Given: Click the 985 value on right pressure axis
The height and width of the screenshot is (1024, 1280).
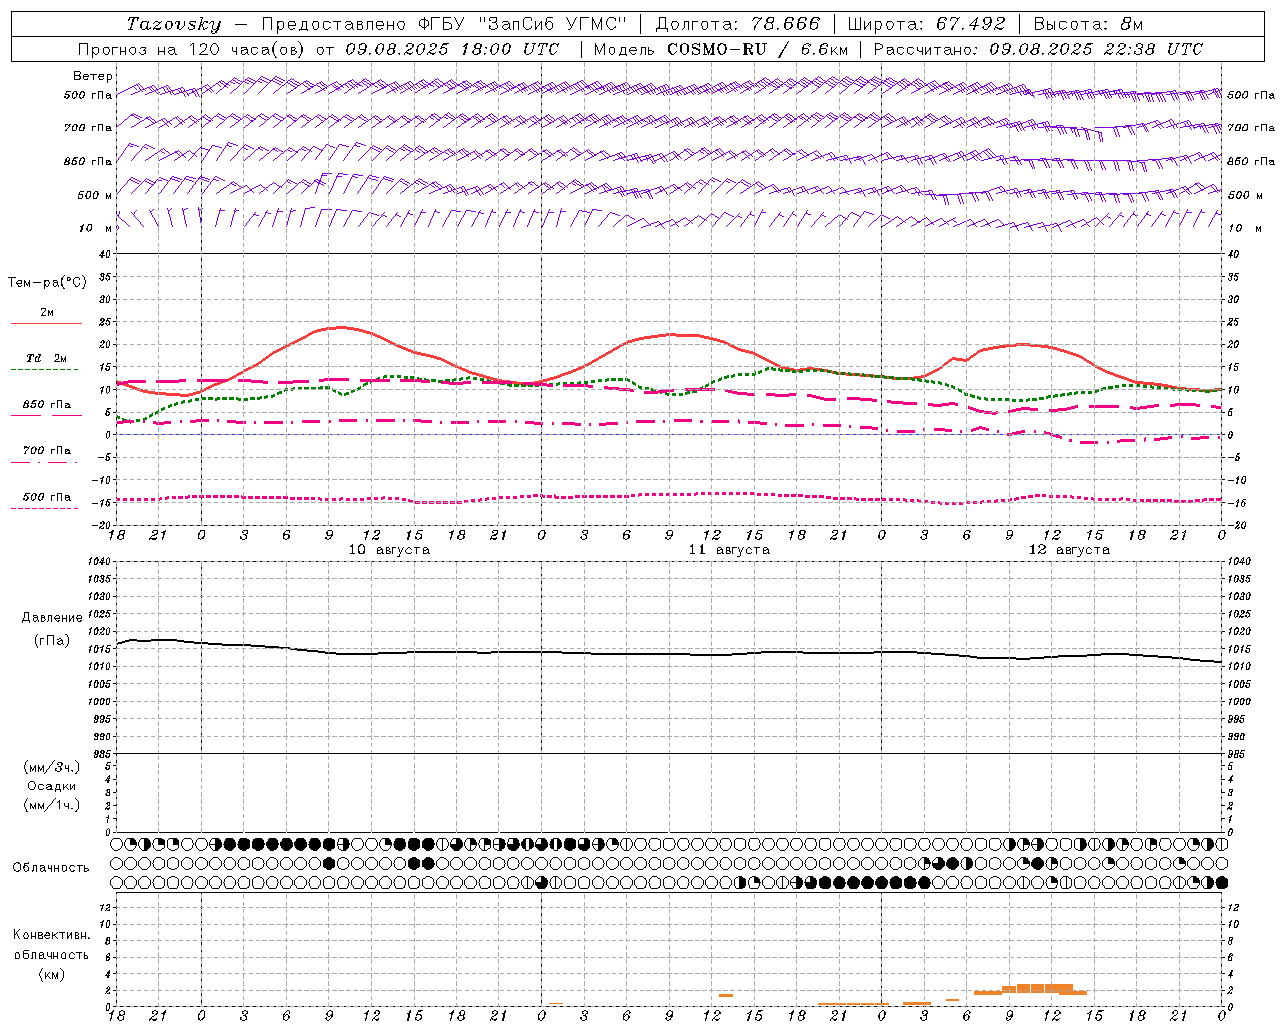Looking at the screenshot, I should (x=1238, y=754).
